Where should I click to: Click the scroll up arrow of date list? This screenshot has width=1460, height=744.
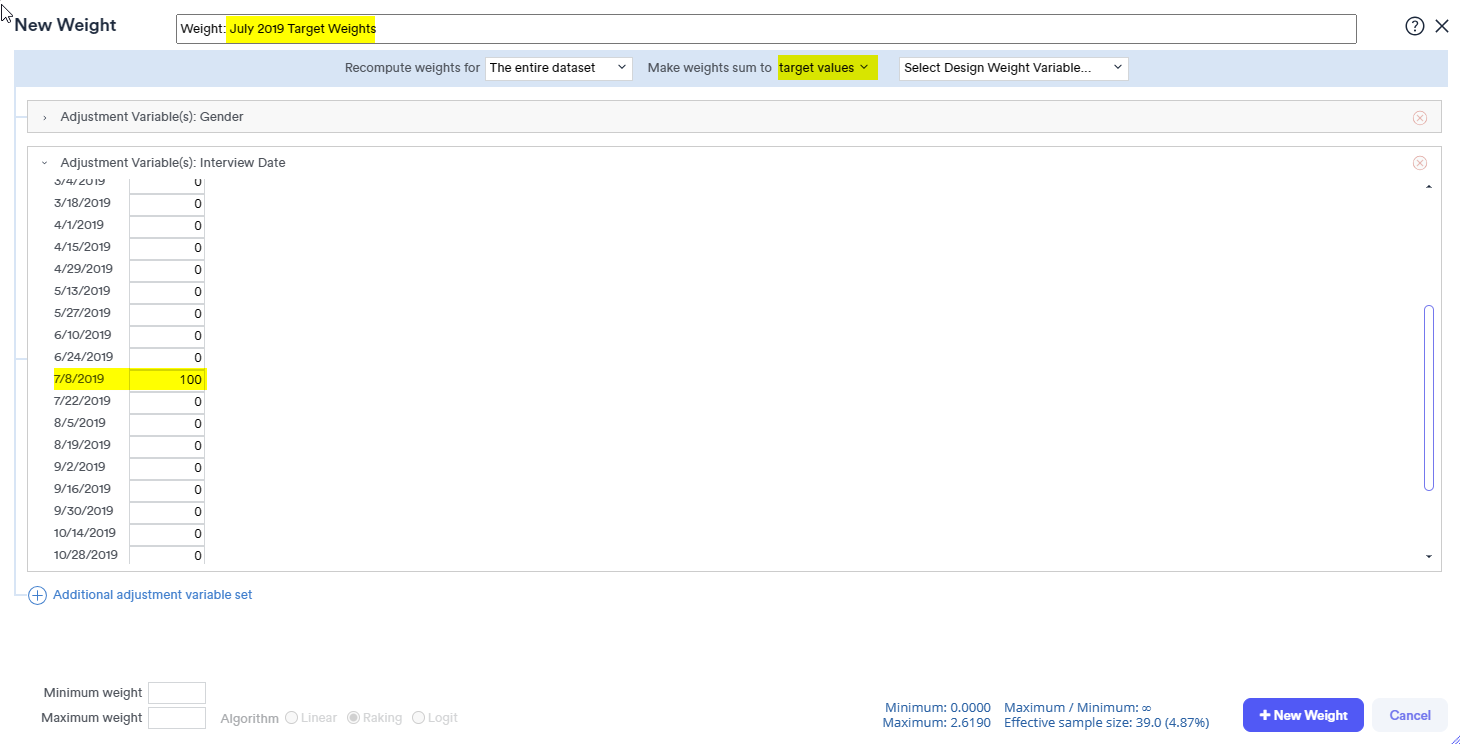coord(1429,186)
